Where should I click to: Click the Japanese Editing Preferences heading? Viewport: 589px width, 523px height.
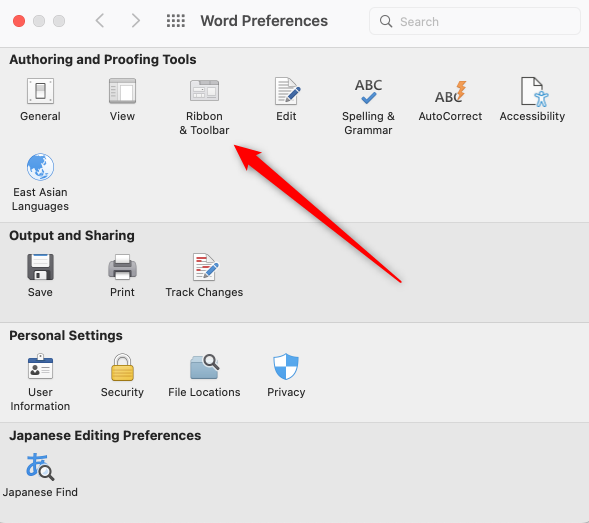(105, 435)
